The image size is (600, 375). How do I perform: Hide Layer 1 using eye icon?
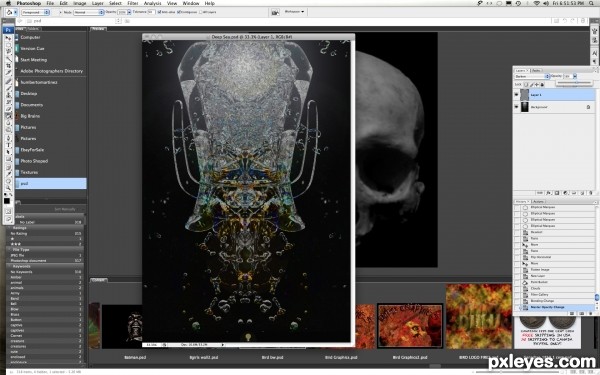coord(516,95)
